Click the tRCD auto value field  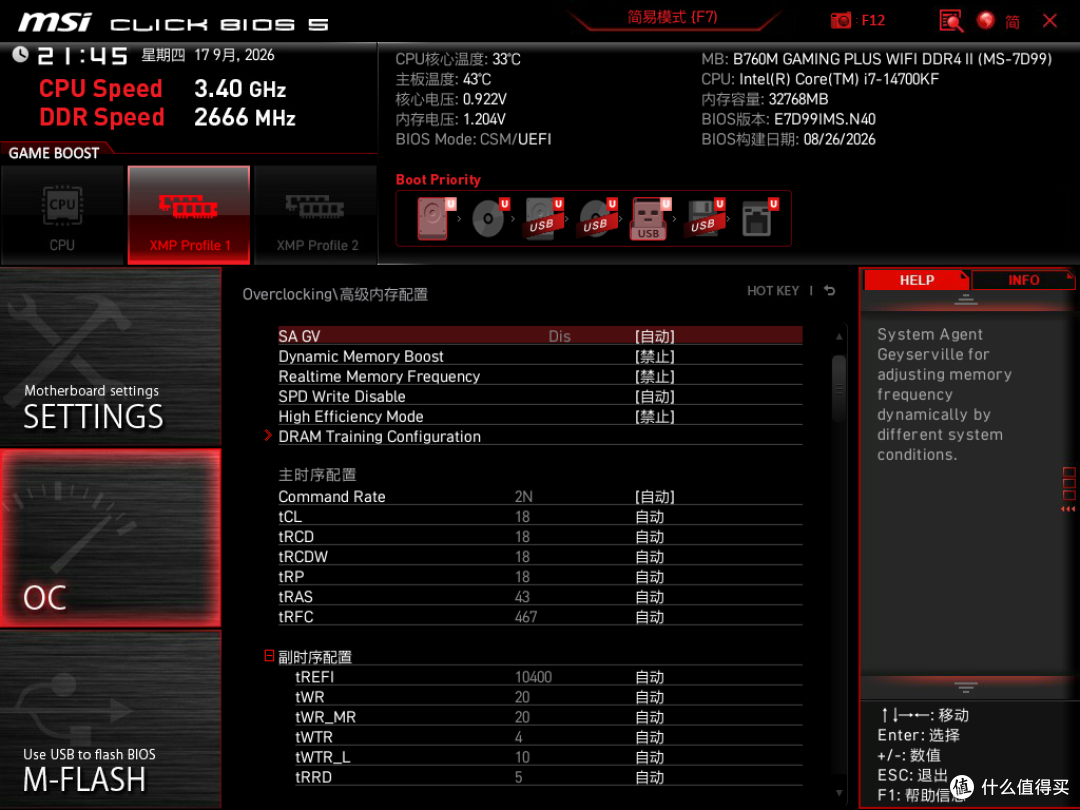650,537
